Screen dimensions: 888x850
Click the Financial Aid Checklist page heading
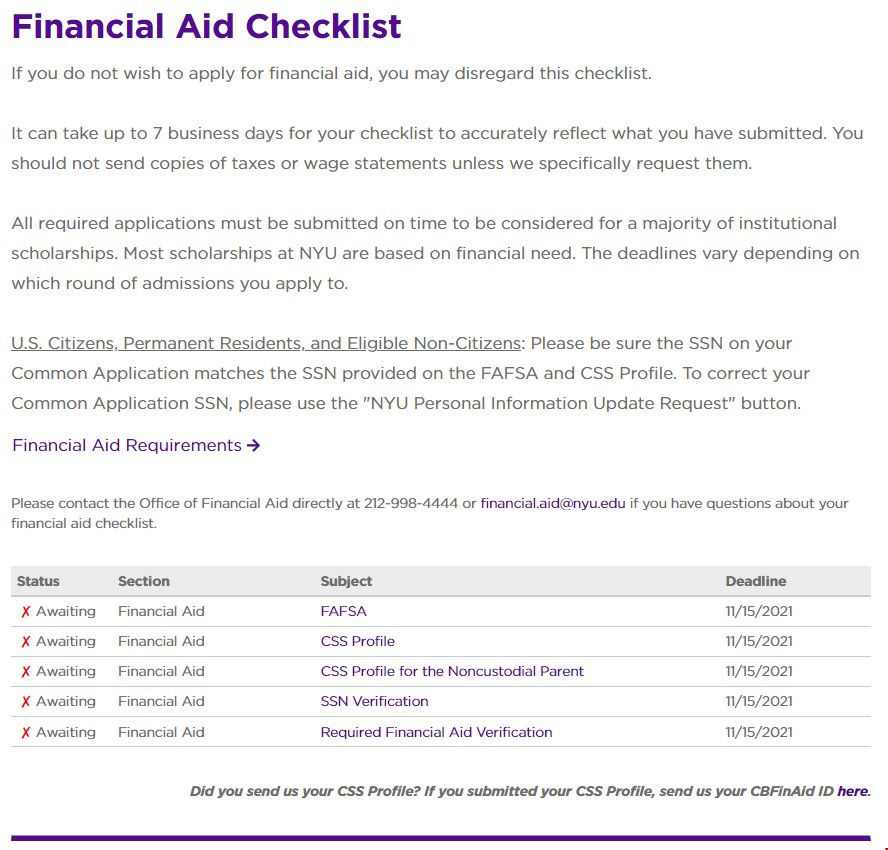(206, 26)
